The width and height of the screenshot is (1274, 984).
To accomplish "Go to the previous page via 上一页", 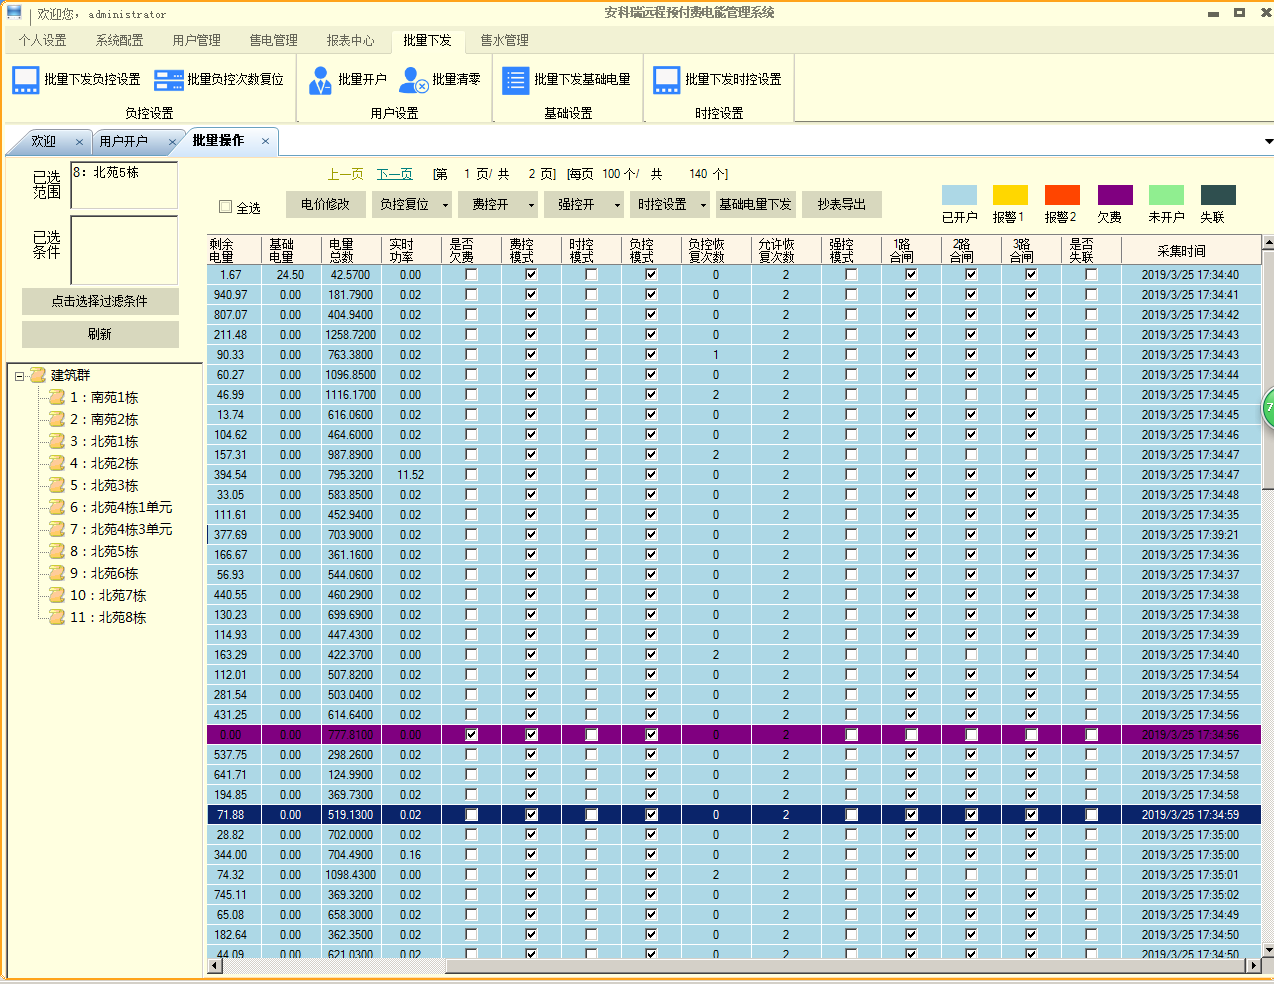I will [x=346, y=174].
